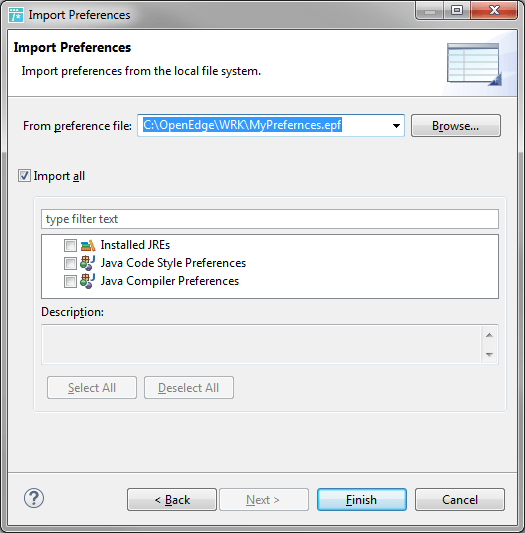Check the Installed JREs checkbox
The image size is (525, 533).
pyautogui.click(x=70, y=245)
